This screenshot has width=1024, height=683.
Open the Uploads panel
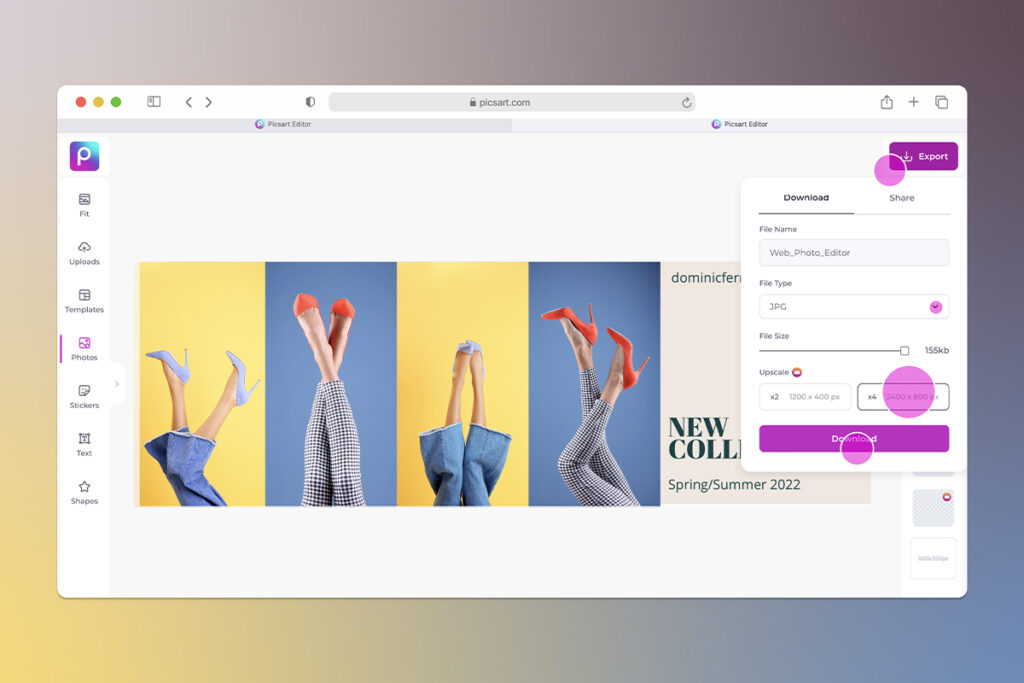(x=84, y=253)
